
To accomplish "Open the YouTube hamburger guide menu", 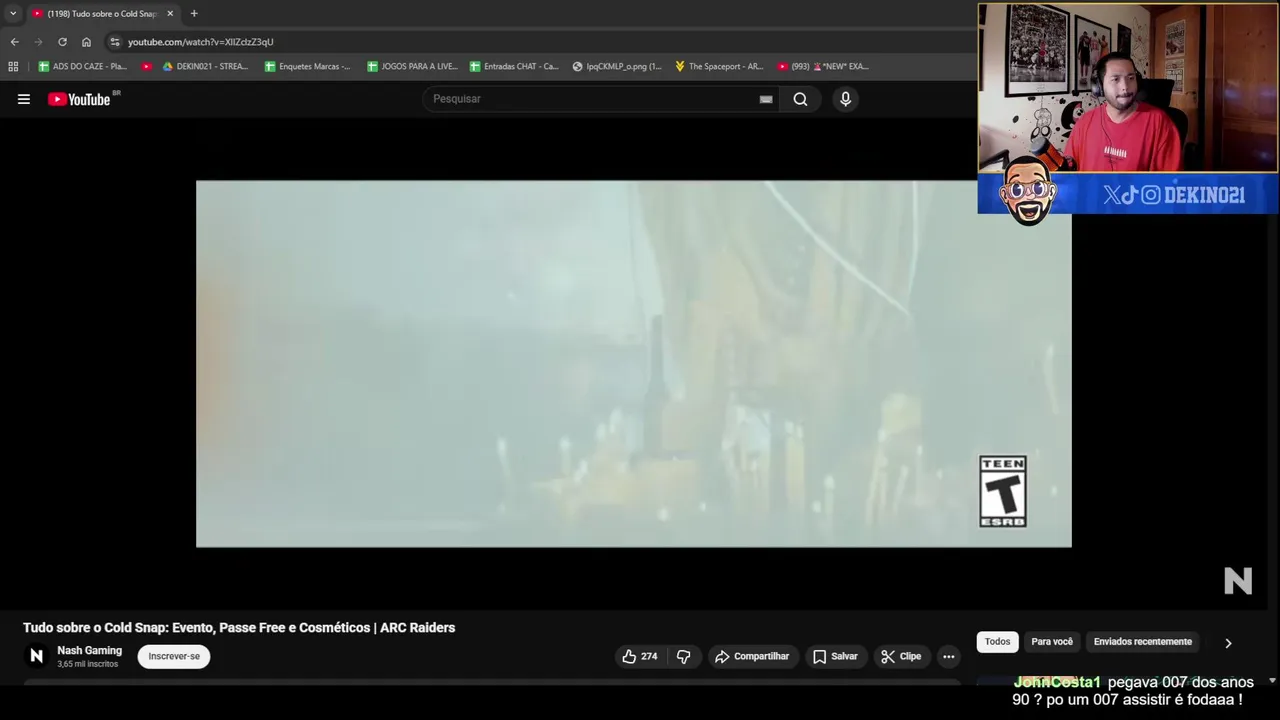I will (x=24, y=99).
